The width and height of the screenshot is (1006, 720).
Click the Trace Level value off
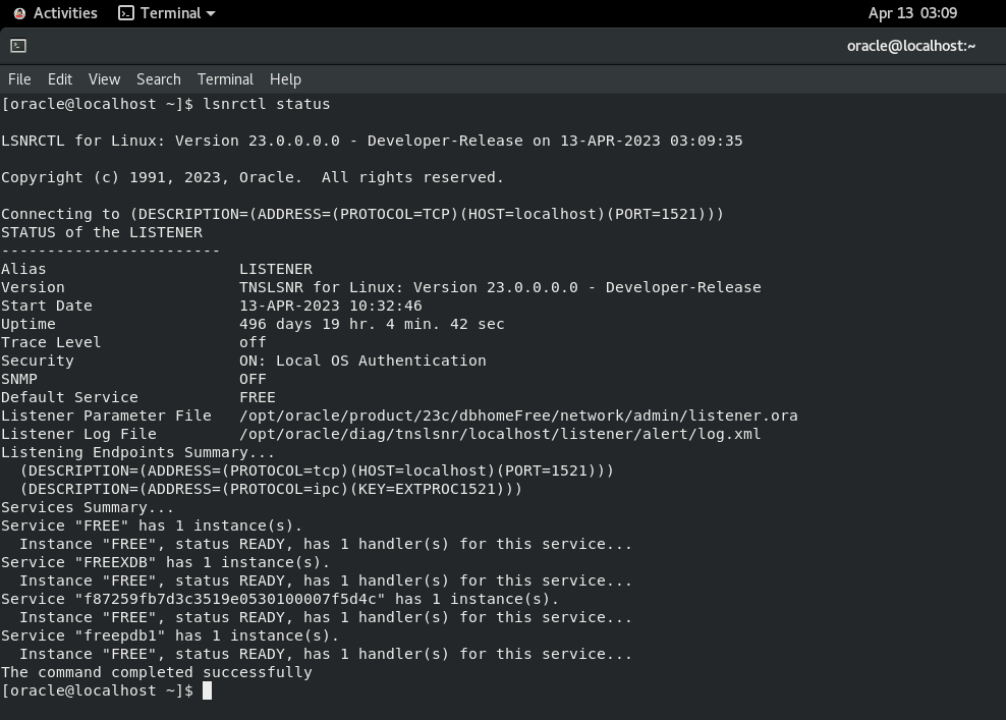point(252,342)
